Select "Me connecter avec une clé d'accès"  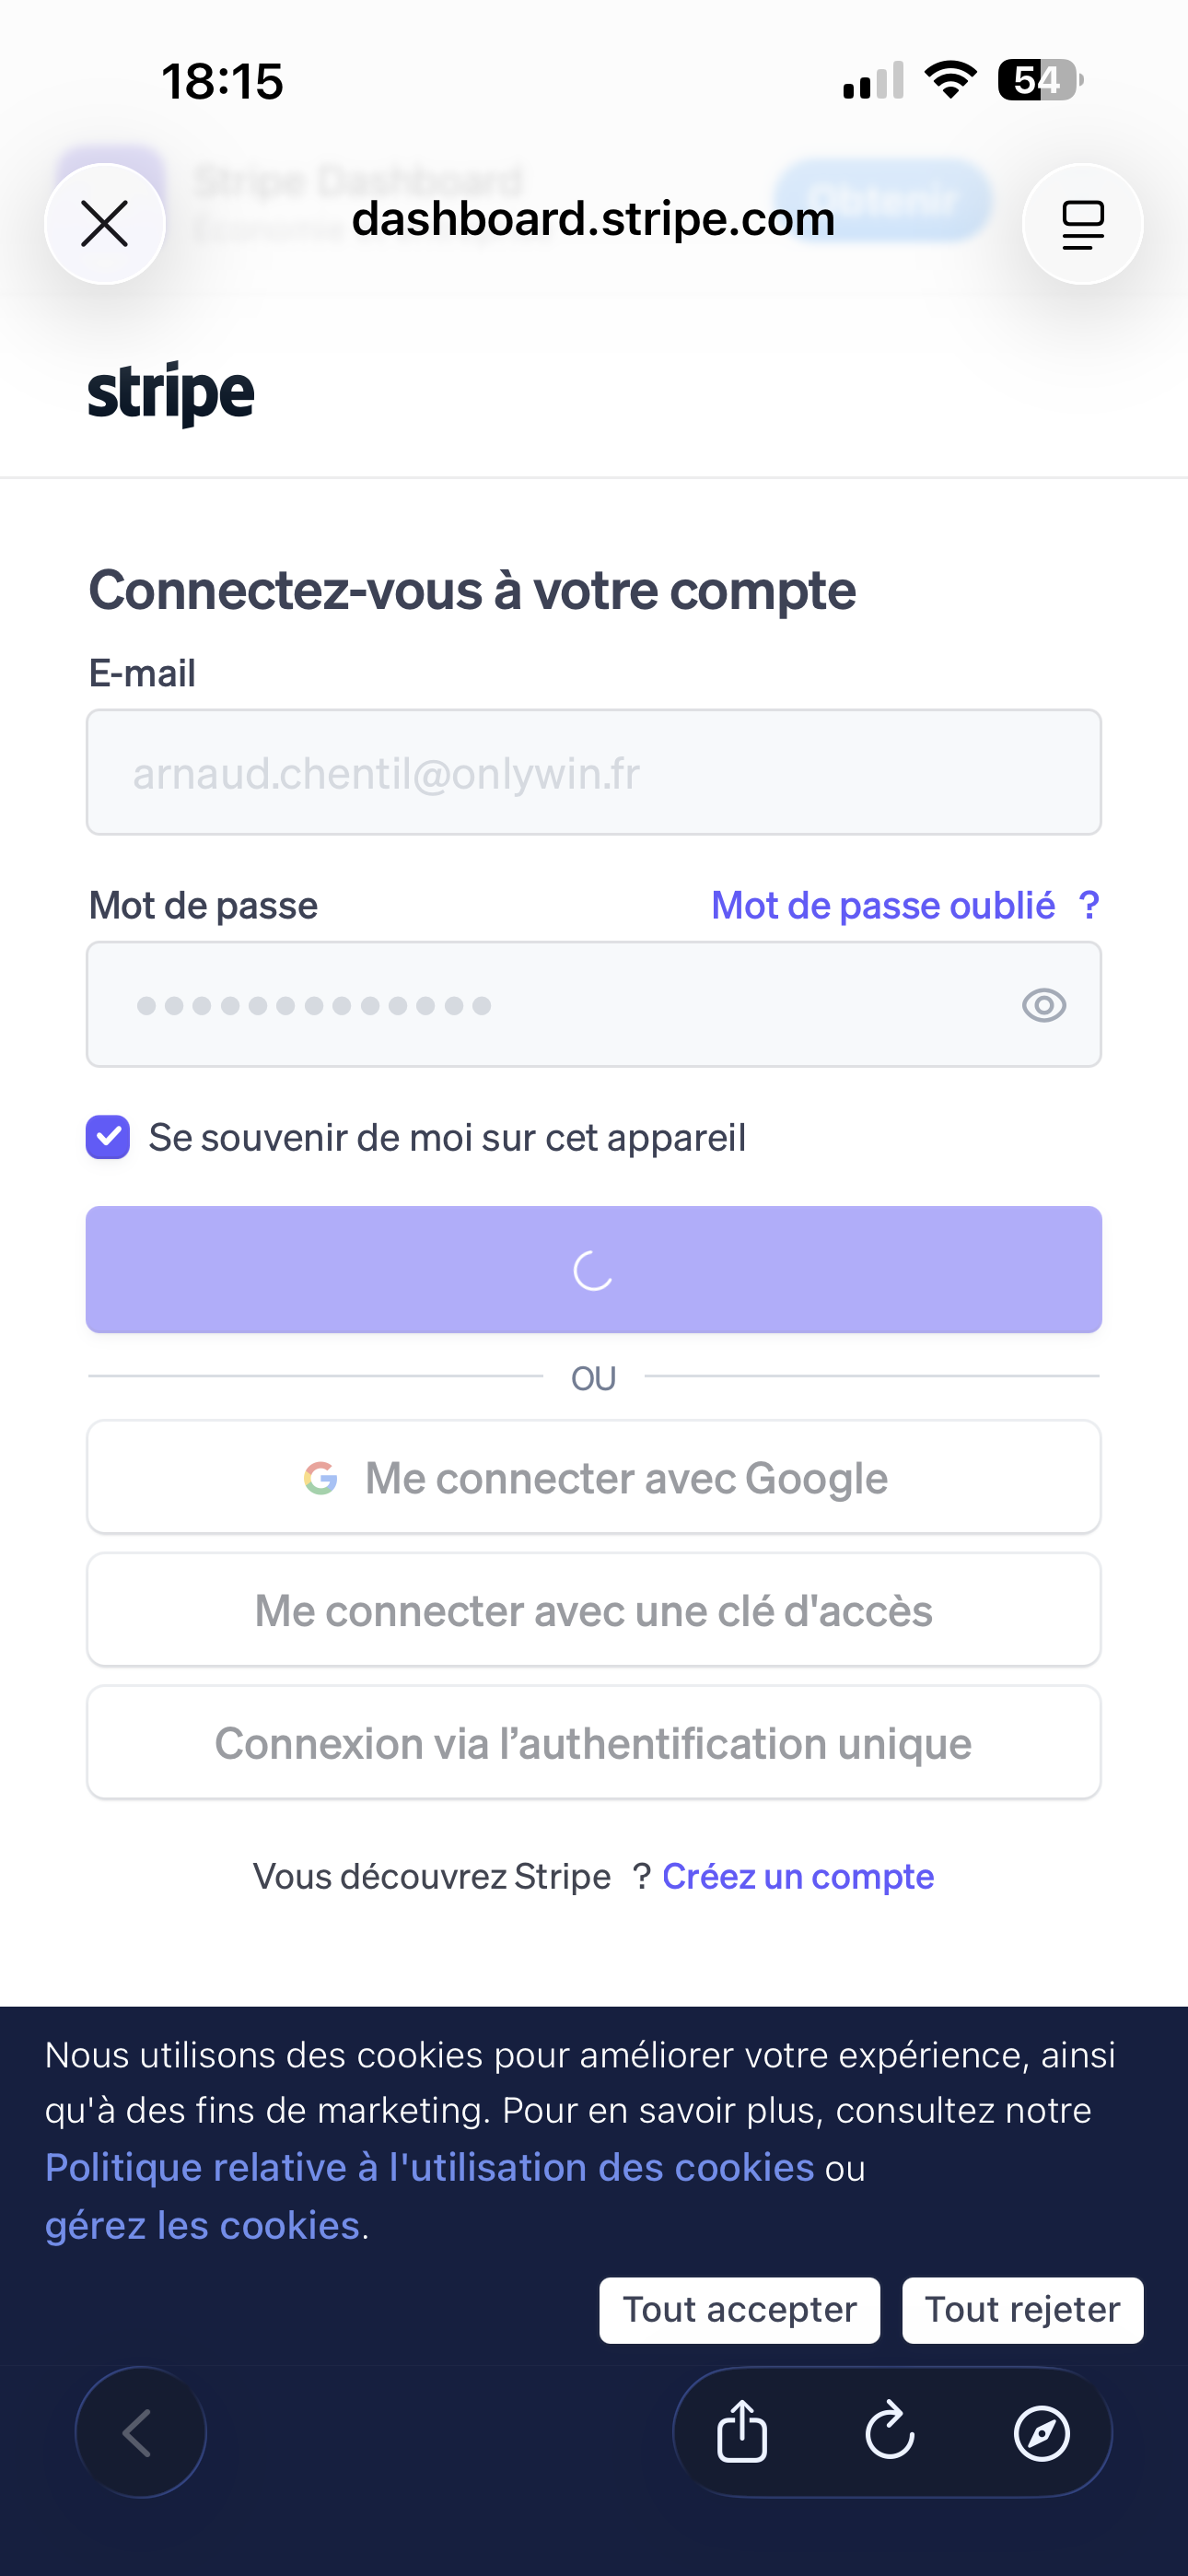[594, 1611]
